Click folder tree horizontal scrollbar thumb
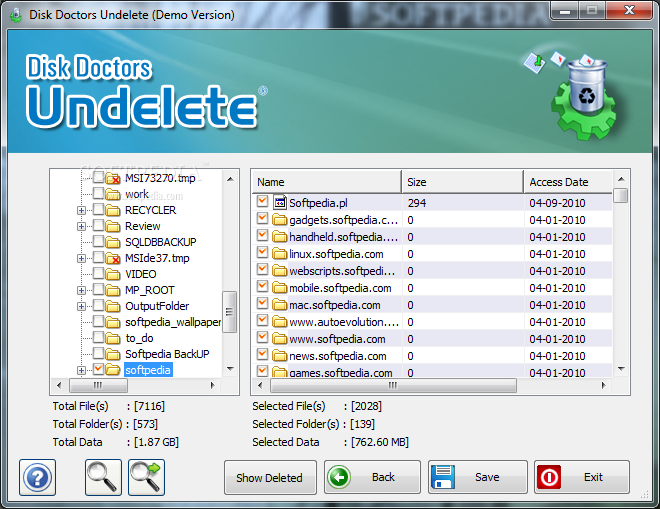The image size is (660, 509). click(x=98, y=385)
